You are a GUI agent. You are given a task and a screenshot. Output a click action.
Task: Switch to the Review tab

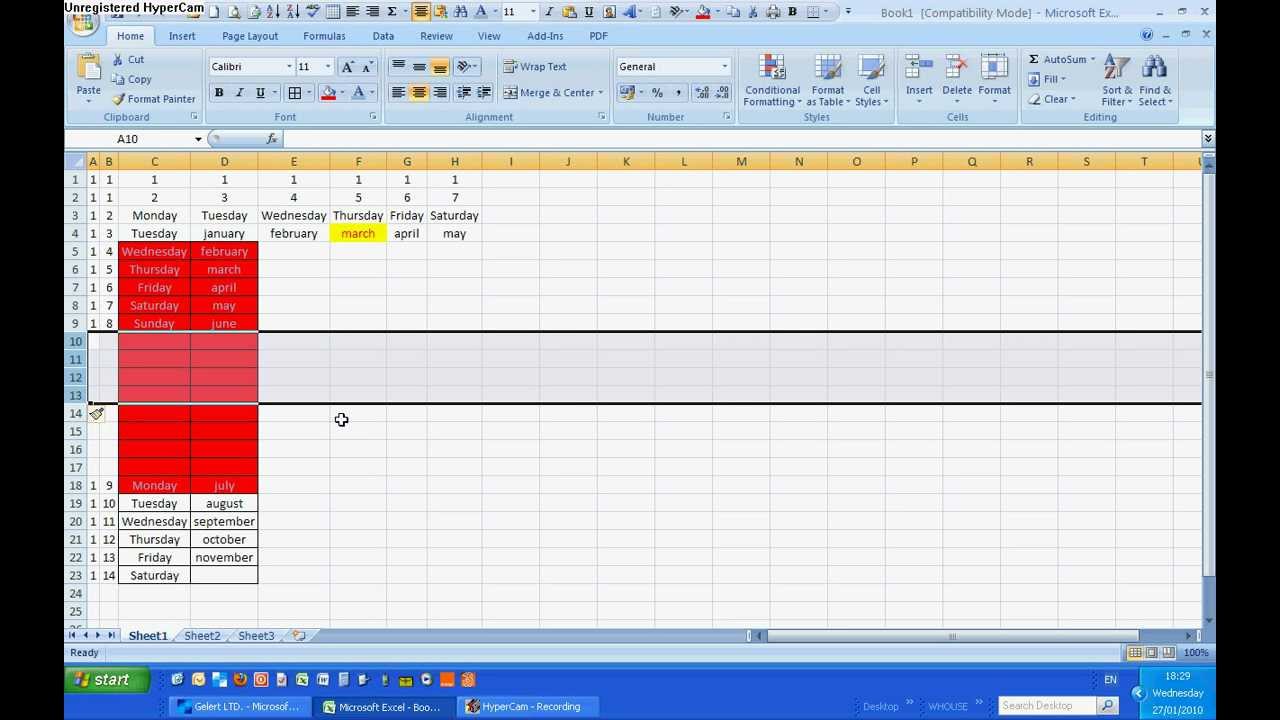(x=436, y=36)
